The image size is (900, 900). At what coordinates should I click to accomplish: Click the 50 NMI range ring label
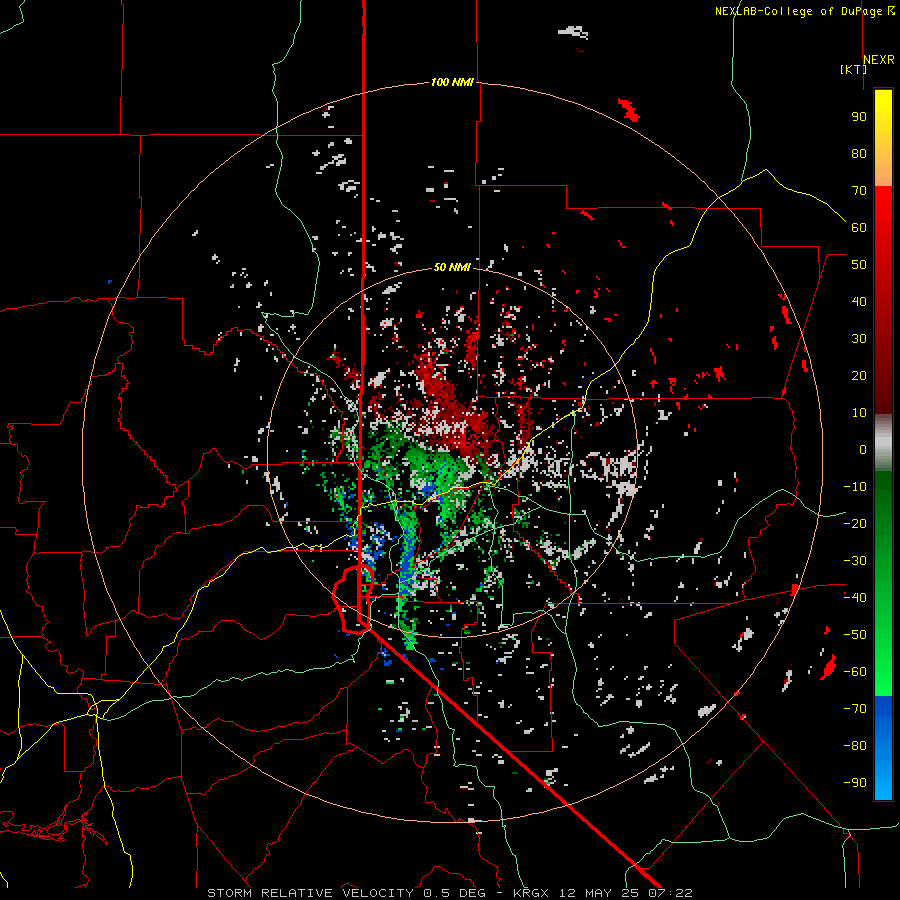point(452,267)
